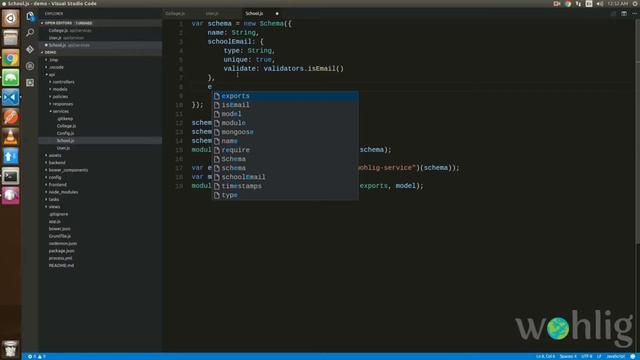Expand the frontend folder
640x360 pixels.
pos(100,184)
